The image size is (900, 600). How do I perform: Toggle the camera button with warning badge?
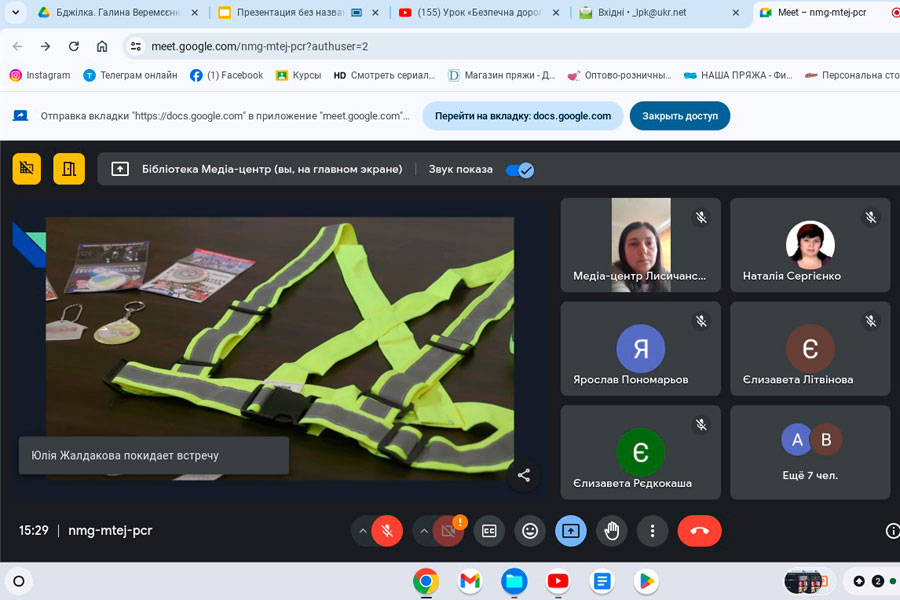(x=449, y=531)
